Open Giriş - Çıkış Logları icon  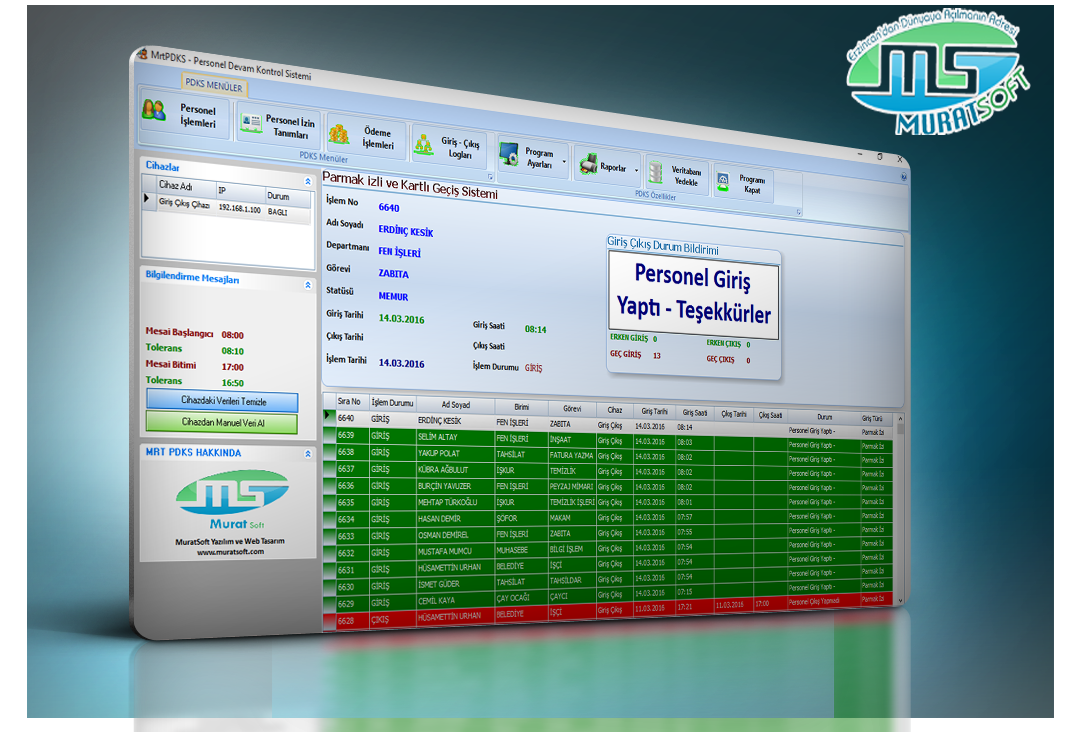pyautogui.click(x=424, y=143)
